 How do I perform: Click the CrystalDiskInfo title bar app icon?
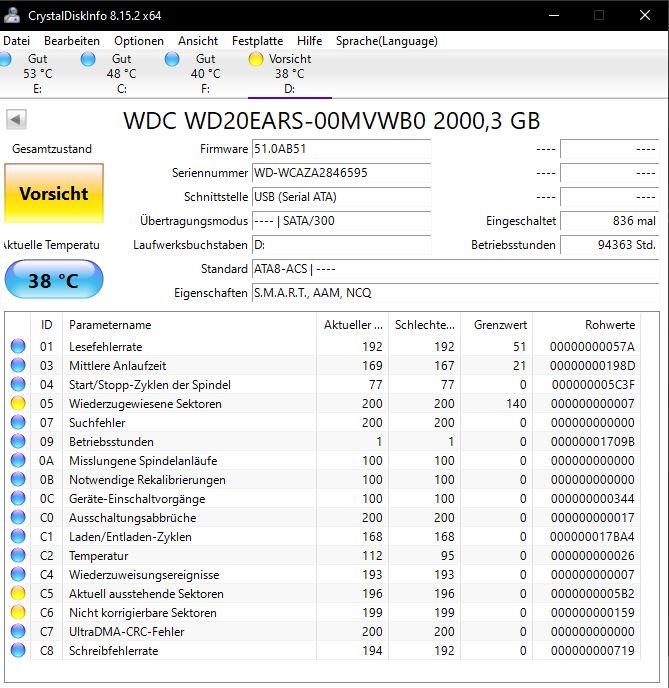(x=12, y=15)
